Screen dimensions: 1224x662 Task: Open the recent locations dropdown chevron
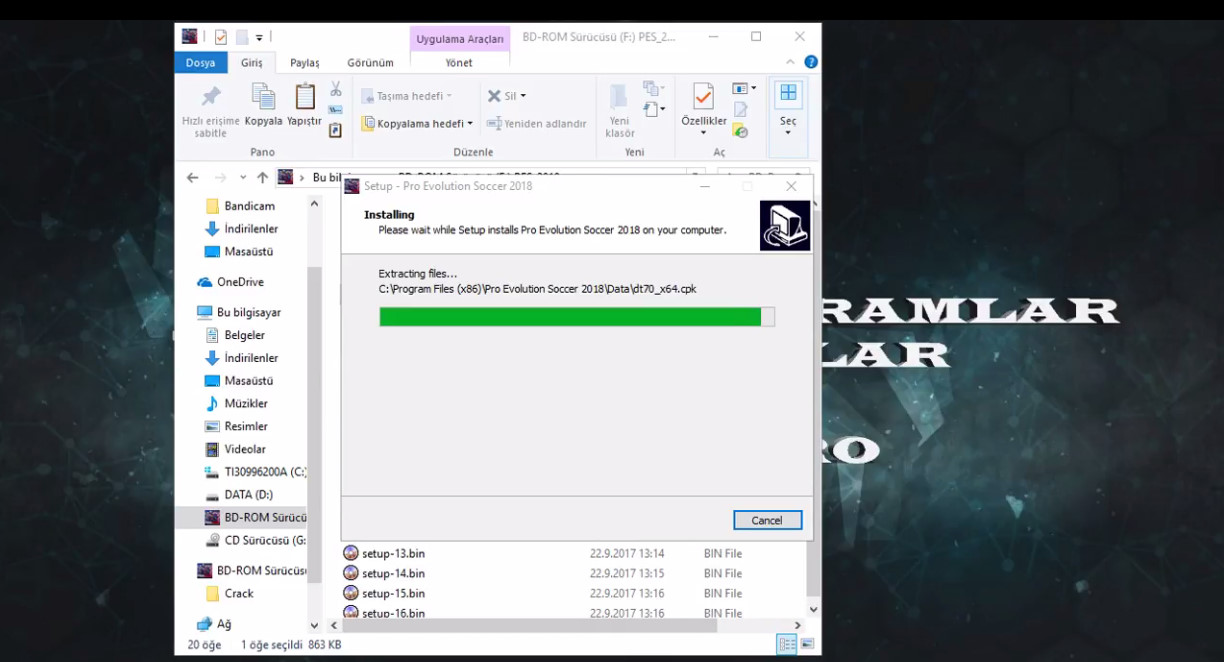[243, 177]
